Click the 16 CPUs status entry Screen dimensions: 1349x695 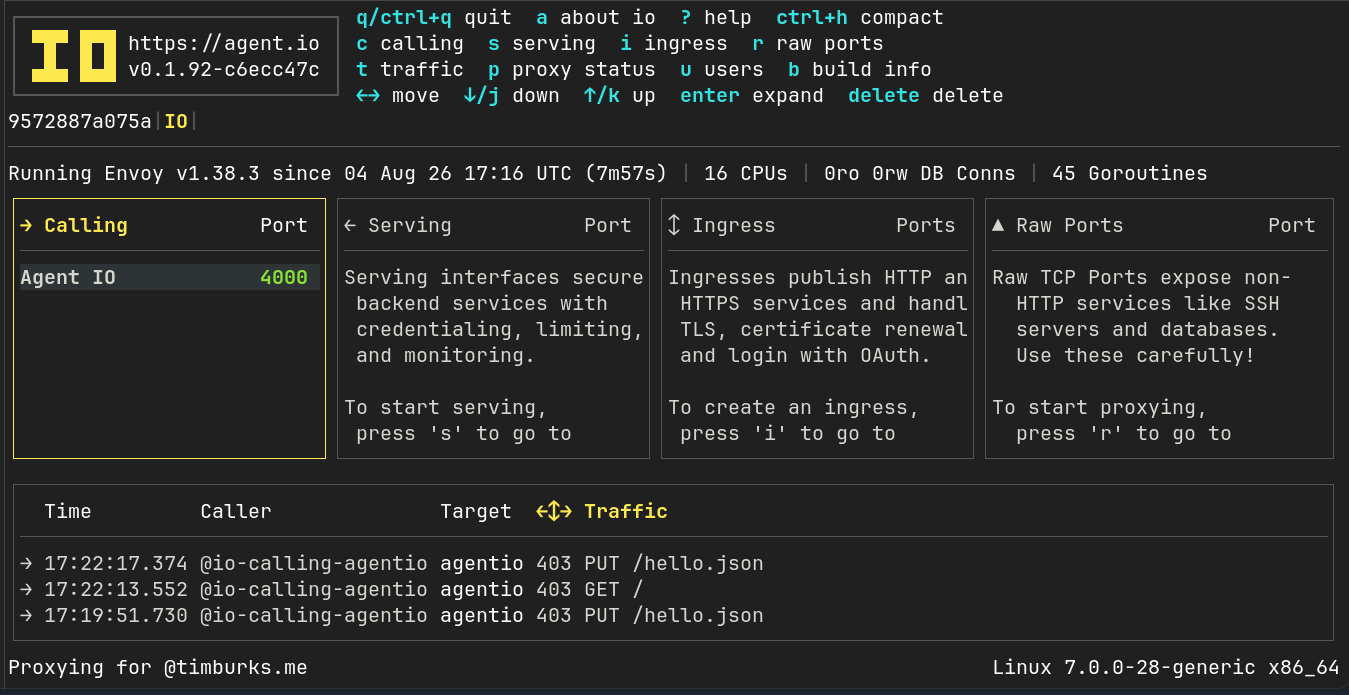[746, 174]
